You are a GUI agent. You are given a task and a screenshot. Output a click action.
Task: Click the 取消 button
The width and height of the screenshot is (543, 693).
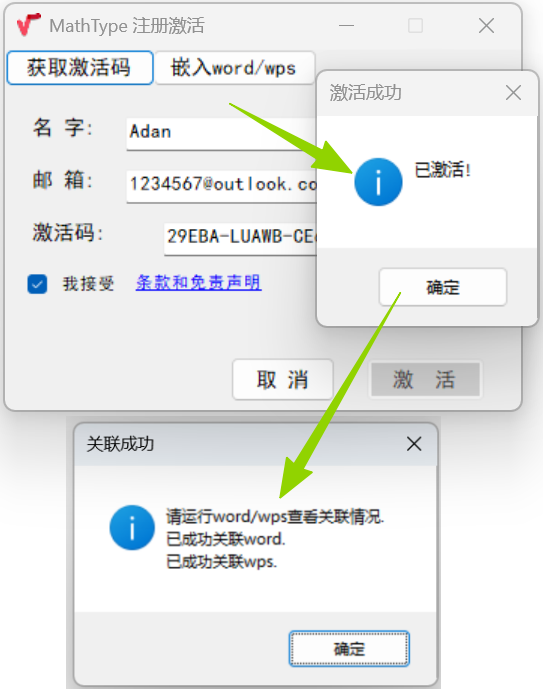click(282, 379)
